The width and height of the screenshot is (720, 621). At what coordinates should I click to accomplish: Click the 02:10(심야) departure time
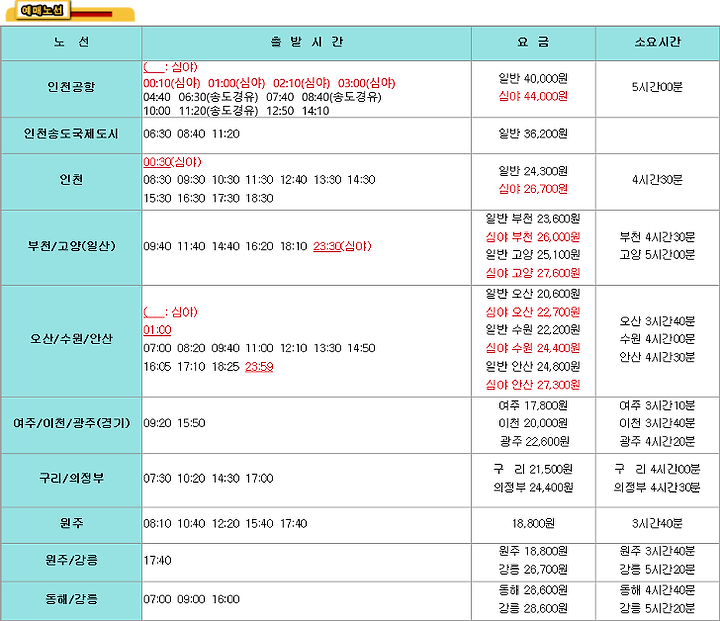[302, 83]
